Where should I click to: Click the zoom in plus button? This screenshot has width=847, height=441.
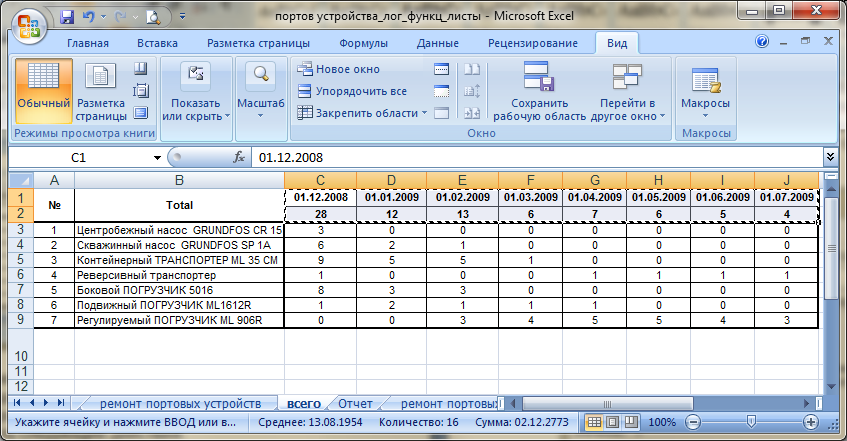(810, 422)
